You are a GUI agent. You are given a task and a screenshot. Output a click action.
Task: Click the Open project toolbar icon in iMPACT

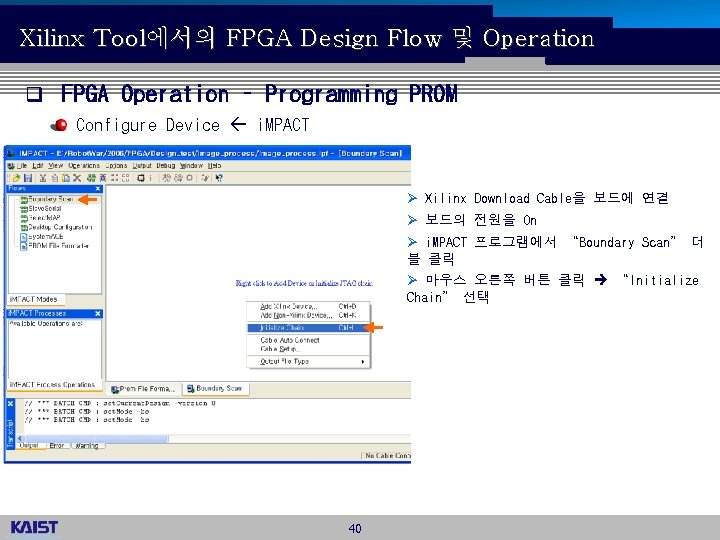pyautogui.click(x=17, y=178)
